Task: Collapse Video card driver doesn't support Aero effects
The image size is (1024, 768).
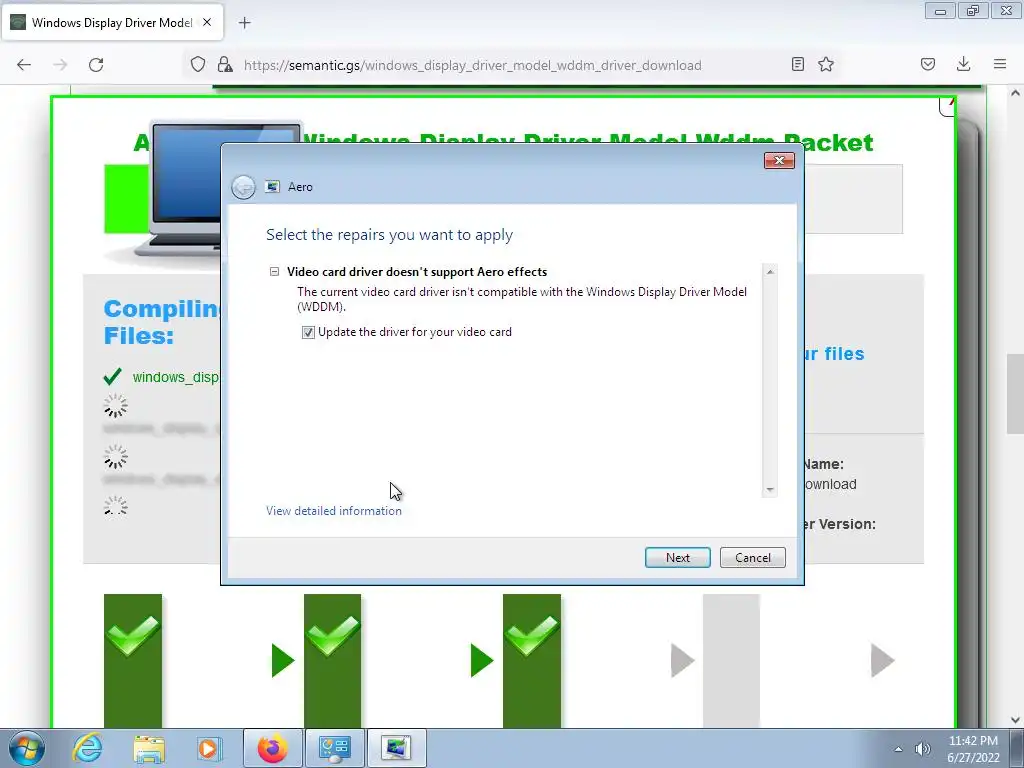Action: click(274, 272)
